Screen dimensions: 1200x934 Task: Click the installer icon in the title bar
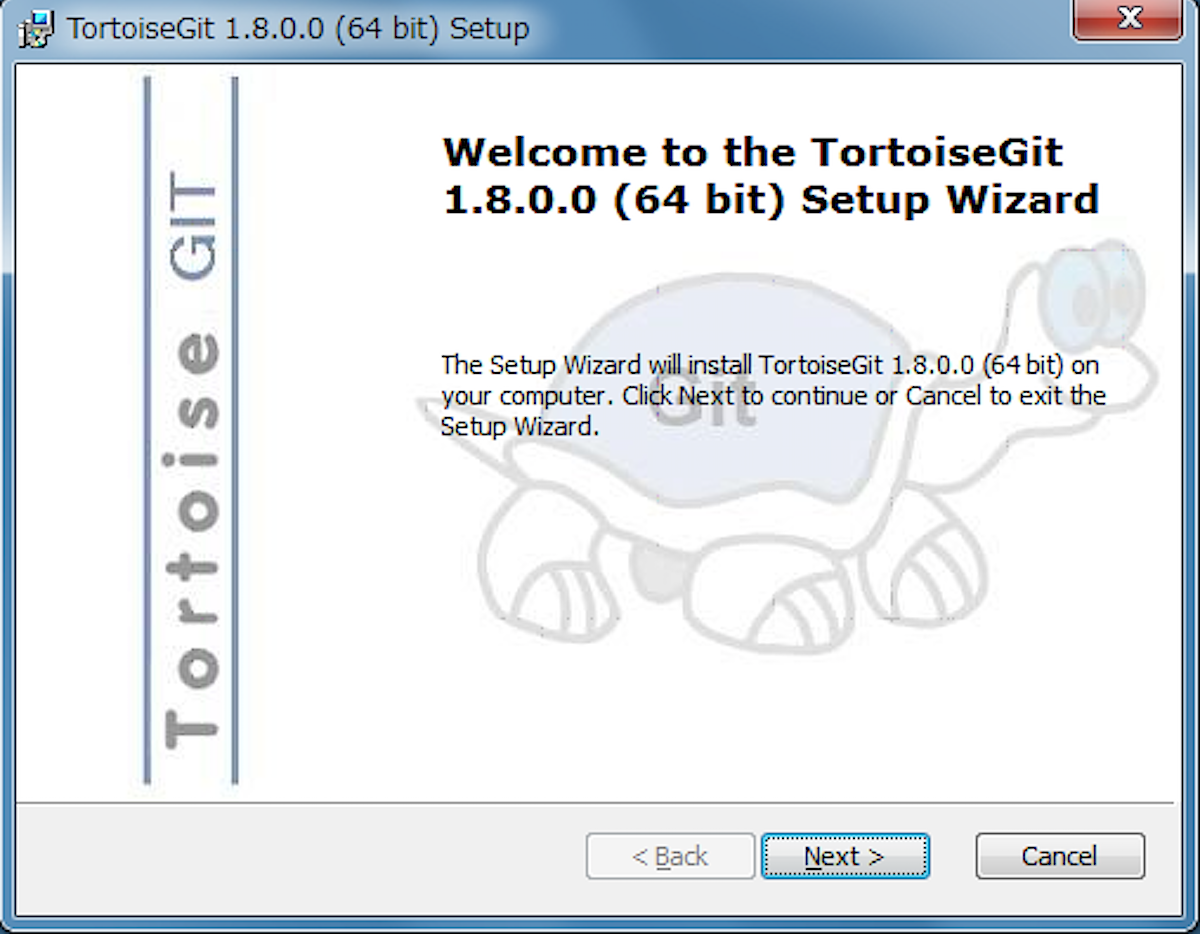(36, 28)
